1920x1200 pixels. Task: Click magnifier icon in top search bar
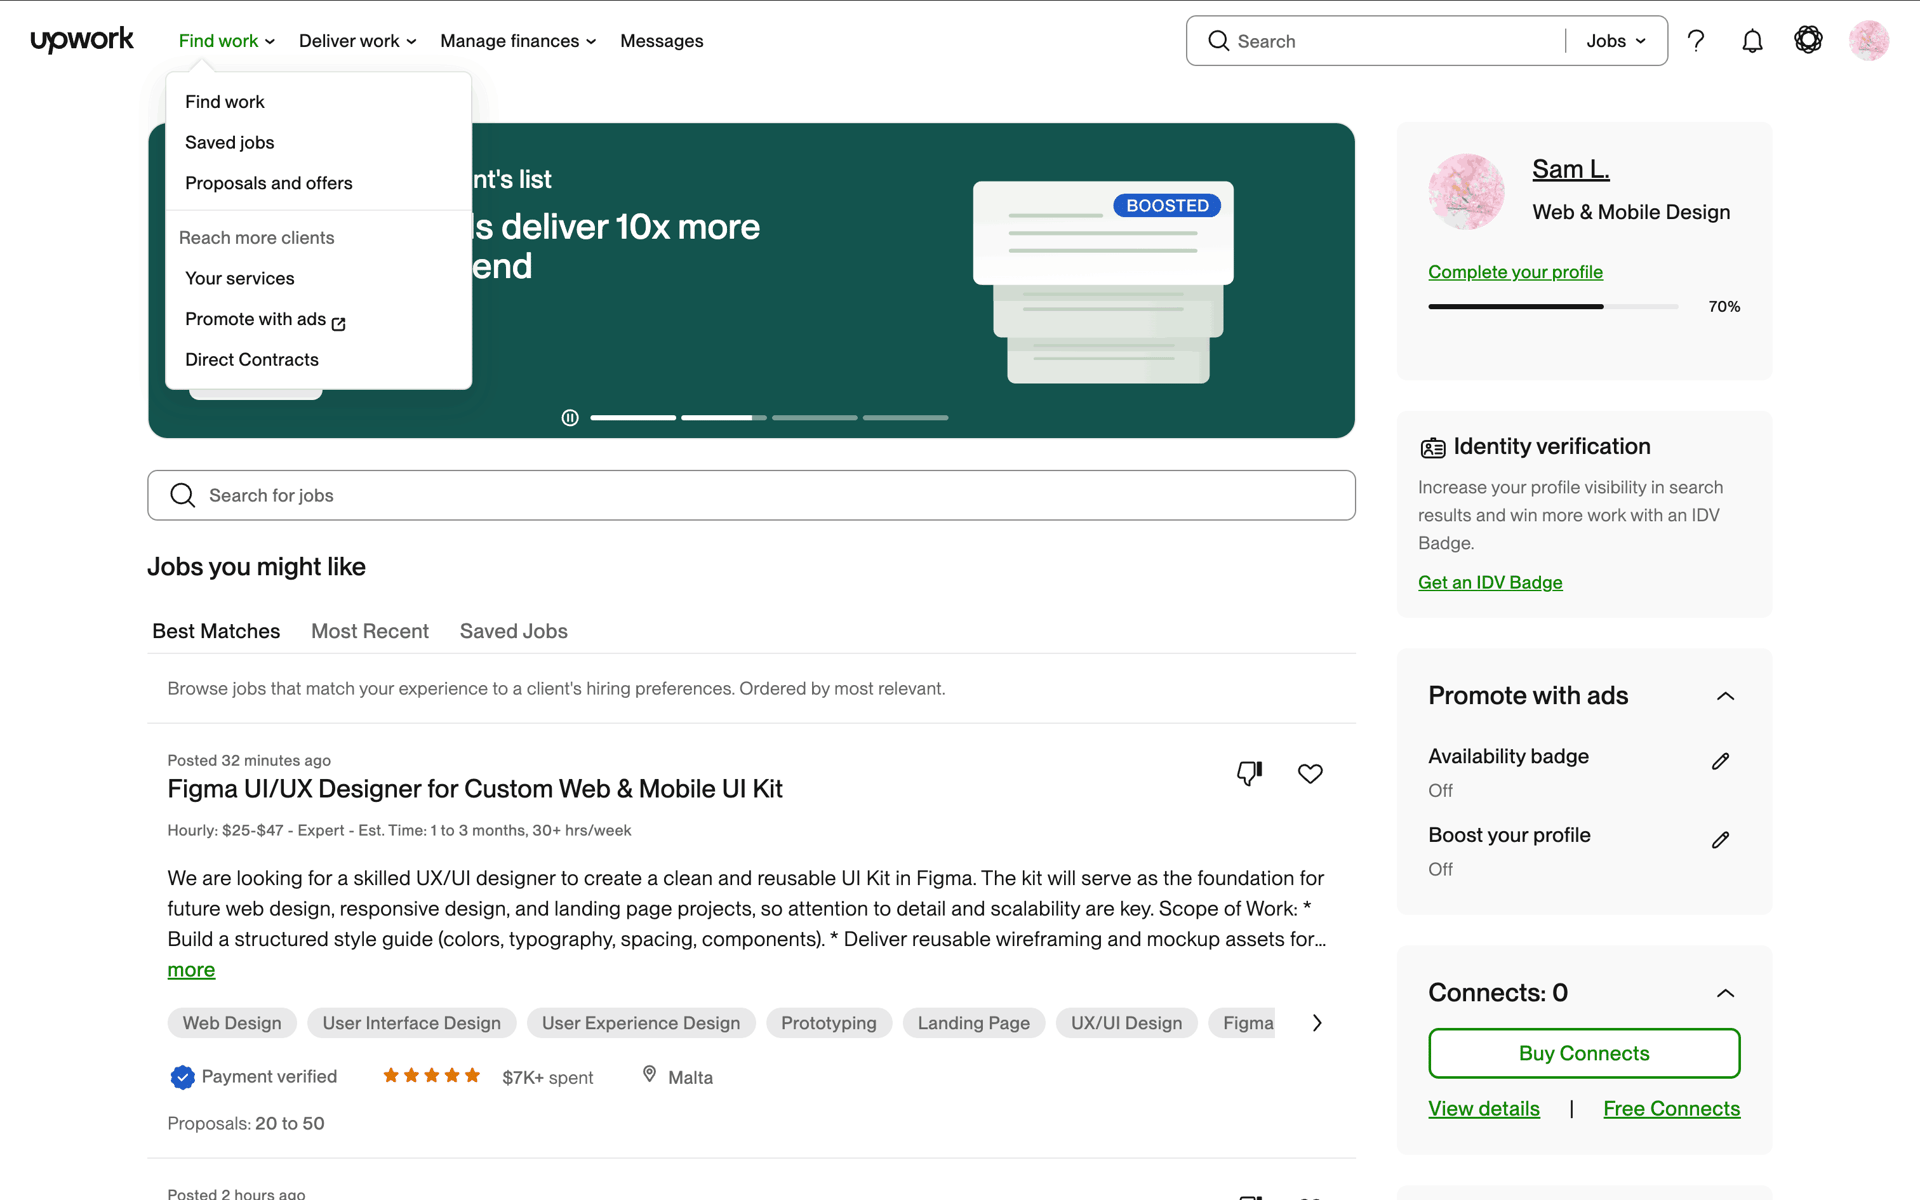click(x=1218, y=41)
